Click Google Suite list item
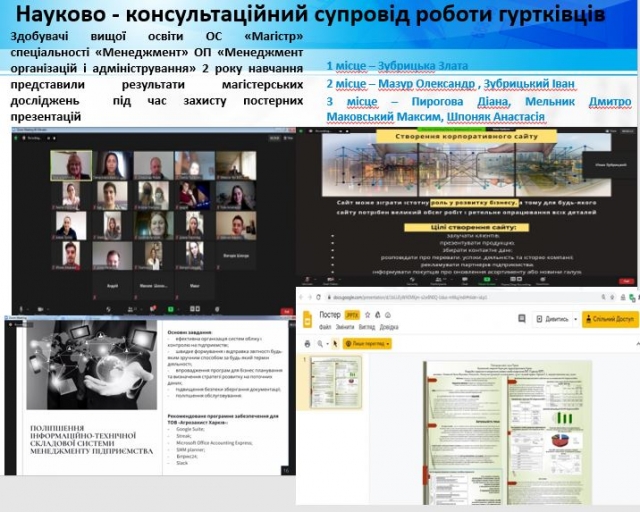The height and width of the screenshot is (512, 640). click(190, 429)
